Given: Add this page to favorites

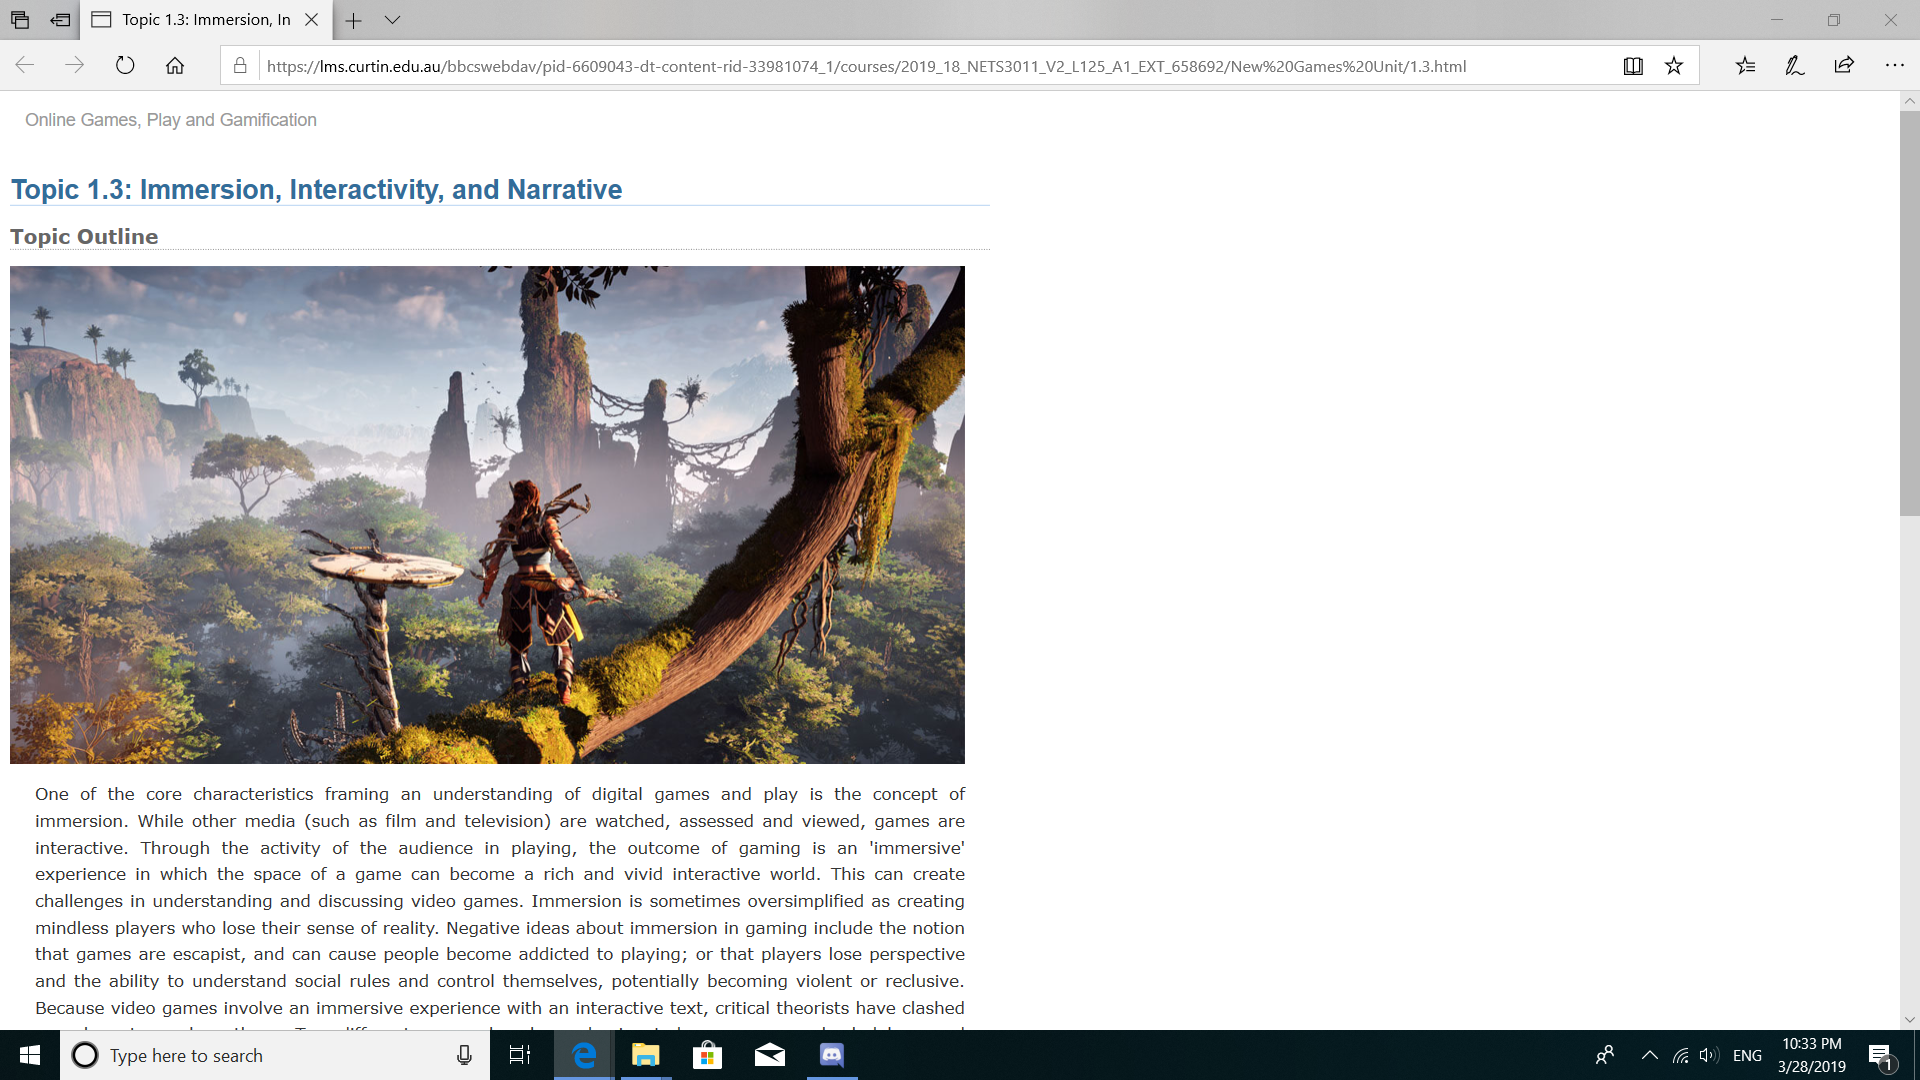Looking at the screenshot, I should [1674, 66].
